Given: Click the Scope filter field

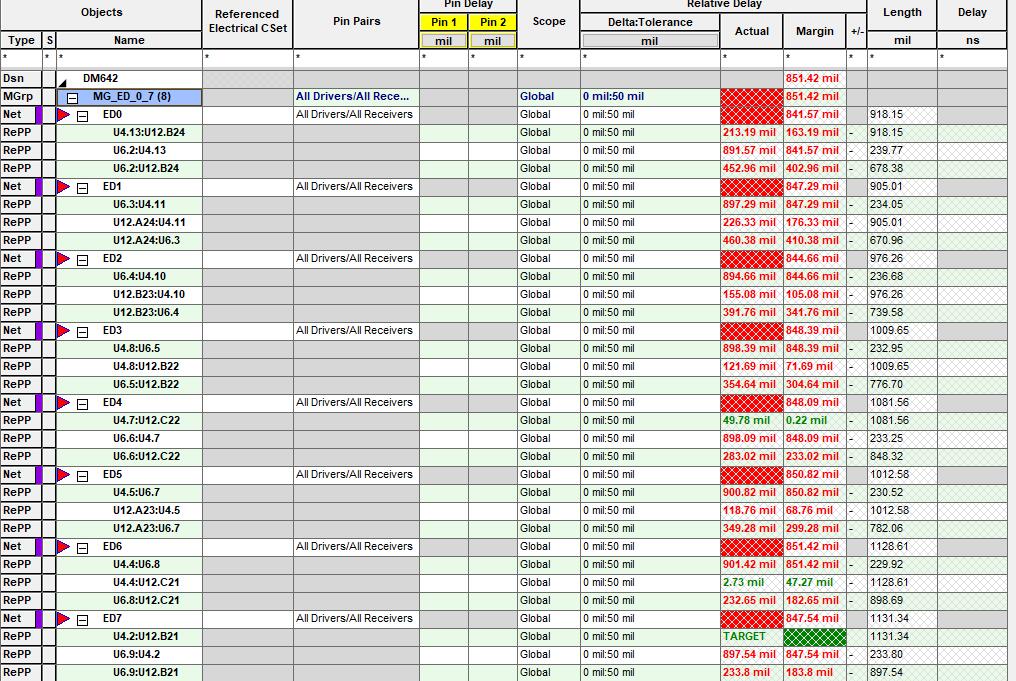Looking at the screenshot, I should coord(549,58).
